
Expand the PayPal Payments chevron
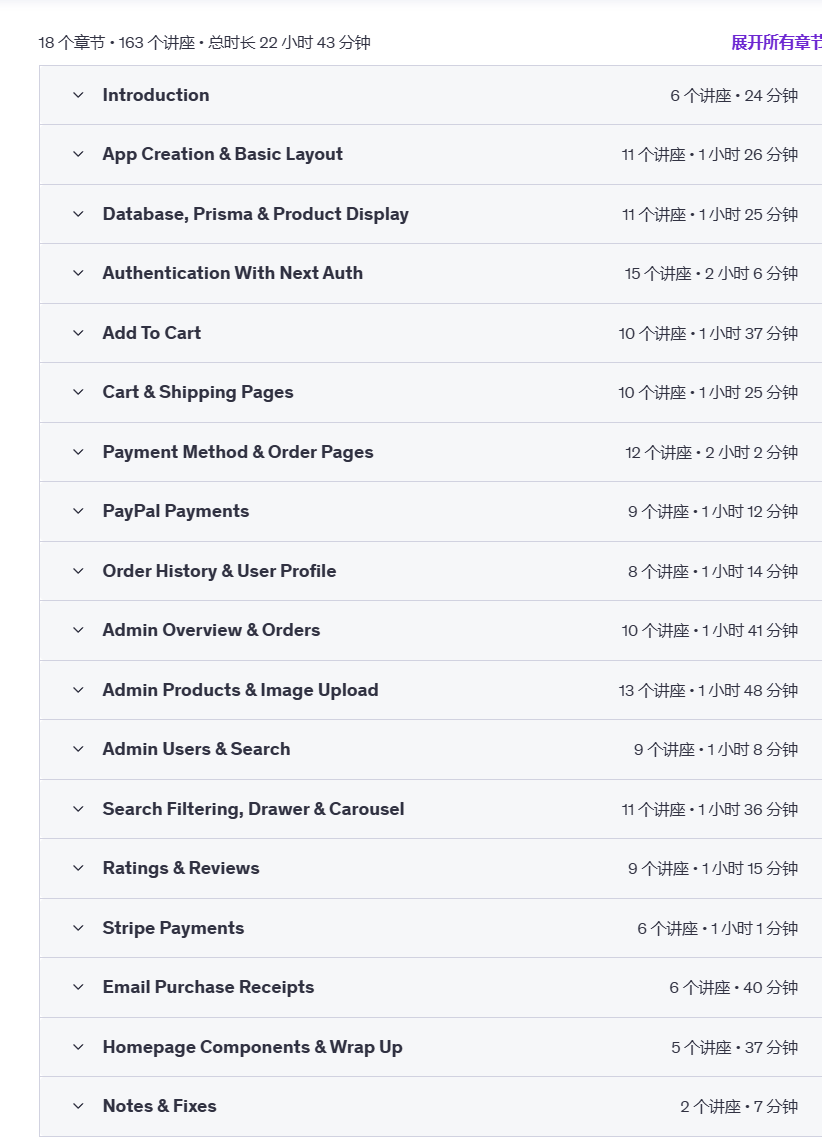click(x=78, y=511)
